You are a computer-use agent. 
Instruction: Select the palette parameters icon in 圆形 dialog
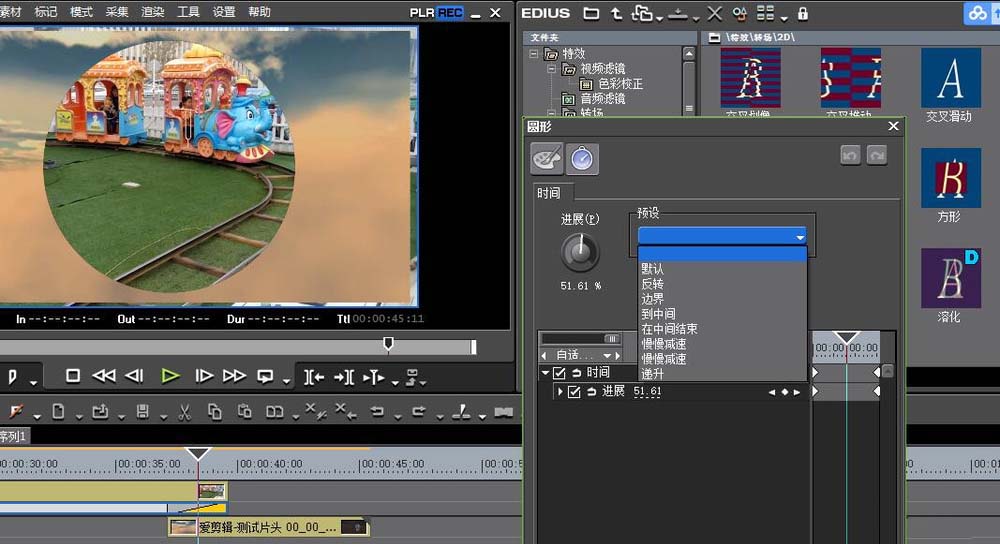pos(547,159)
